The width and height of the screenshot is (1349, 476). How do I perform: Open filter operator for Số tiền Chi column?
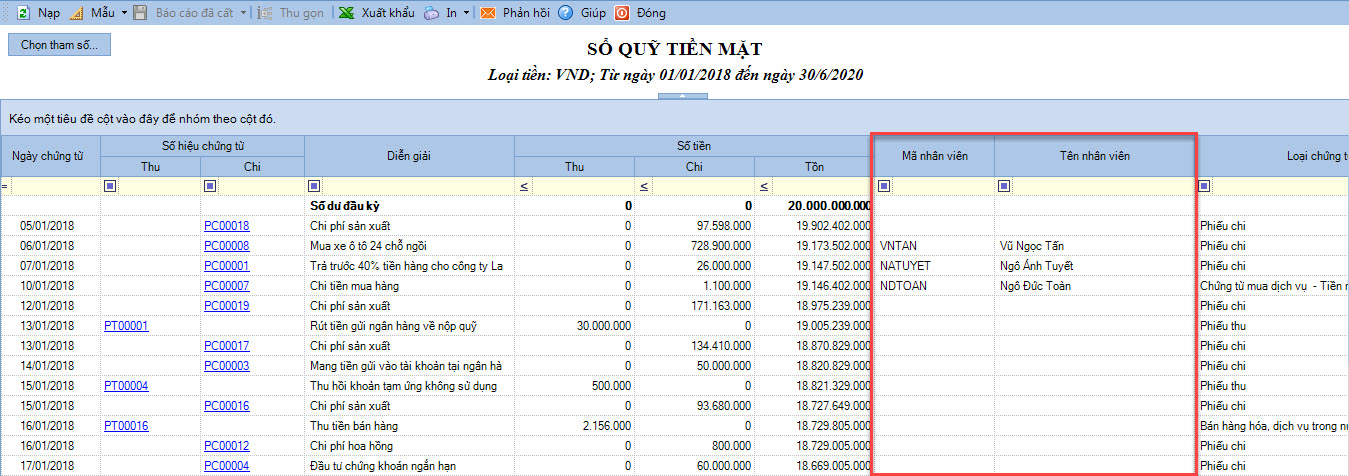click(644, 185)
